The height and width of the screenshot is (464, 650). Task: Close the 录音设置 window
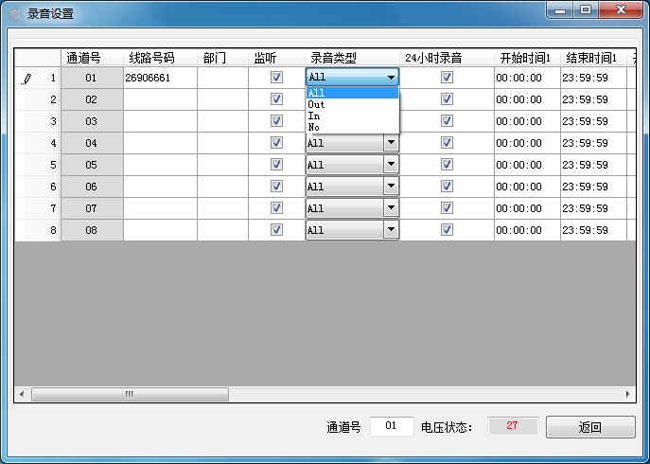[x=622, y=10]
